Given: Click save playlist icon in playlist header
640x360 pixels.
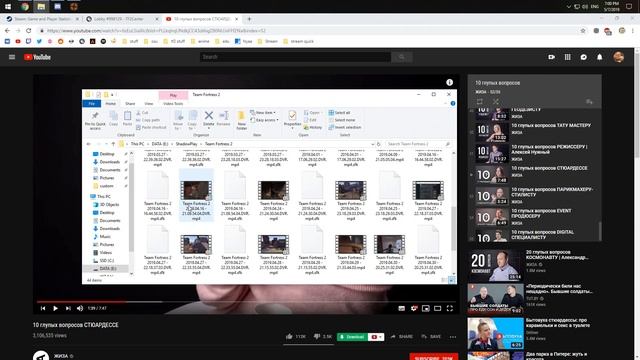Looking at the screenshot, I should 589,102.
